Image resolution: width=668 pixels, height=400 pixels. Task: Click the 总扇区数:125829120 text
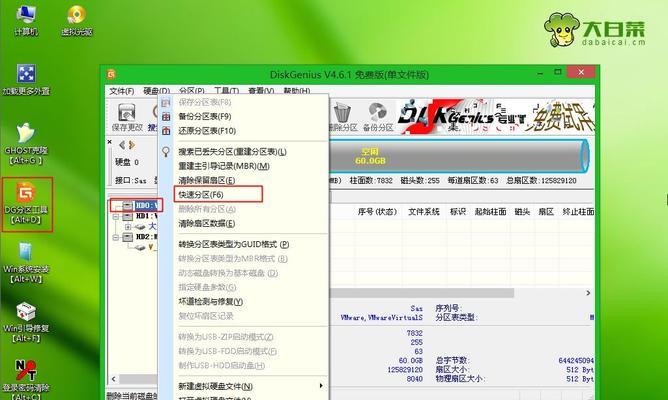tap(541, 181)
